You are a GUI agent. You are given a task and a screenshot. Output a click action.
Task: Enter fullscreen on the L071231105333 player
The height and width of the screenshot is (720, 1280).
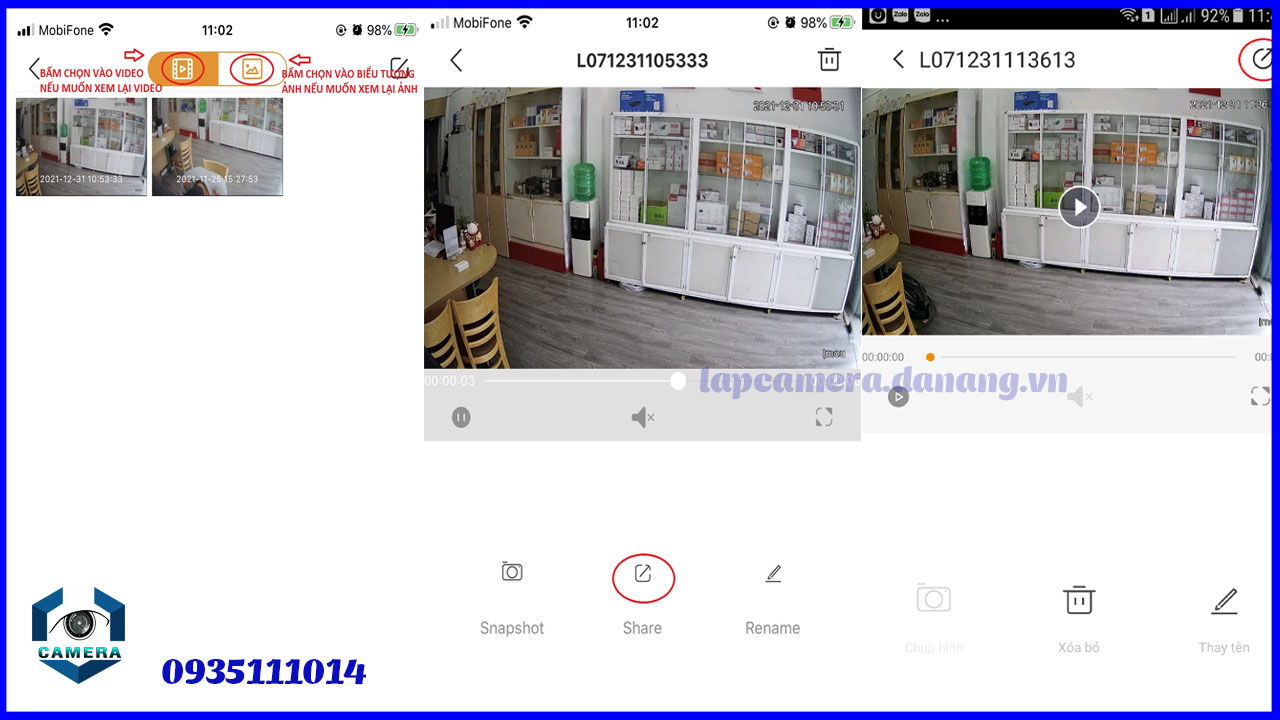(823, 417)
